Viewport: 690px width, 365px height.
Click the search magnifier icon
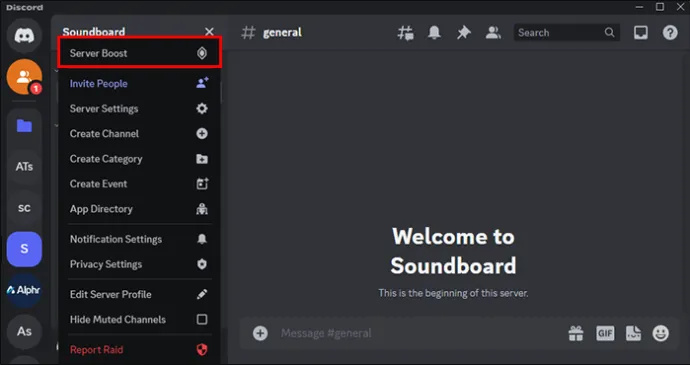[609, 33]
